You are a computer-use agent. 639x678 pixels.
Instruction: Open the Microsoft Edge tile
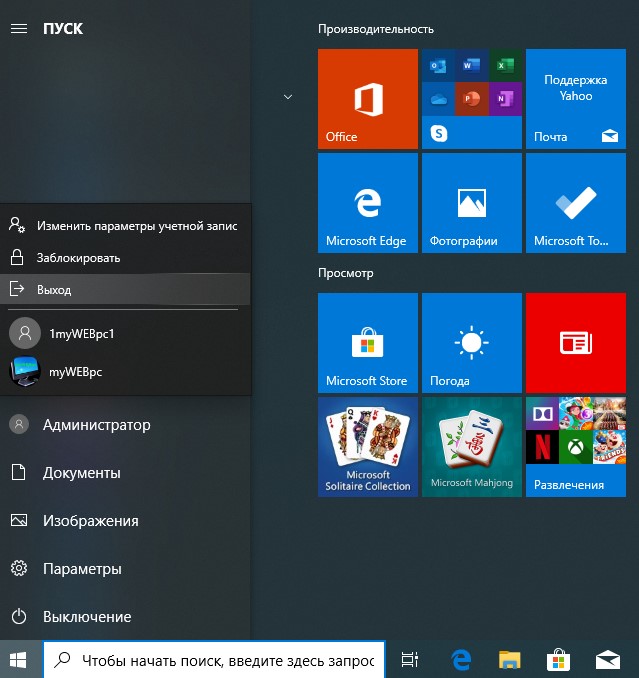[367, 203]
